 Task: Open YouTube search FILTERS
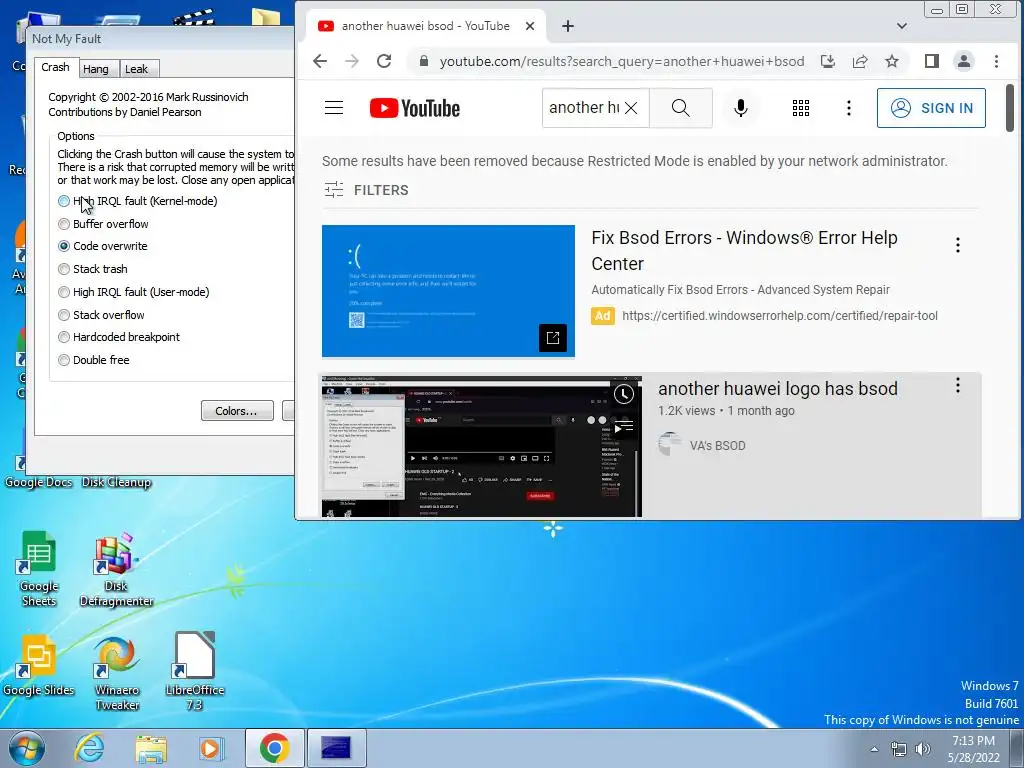click(366, 190)
